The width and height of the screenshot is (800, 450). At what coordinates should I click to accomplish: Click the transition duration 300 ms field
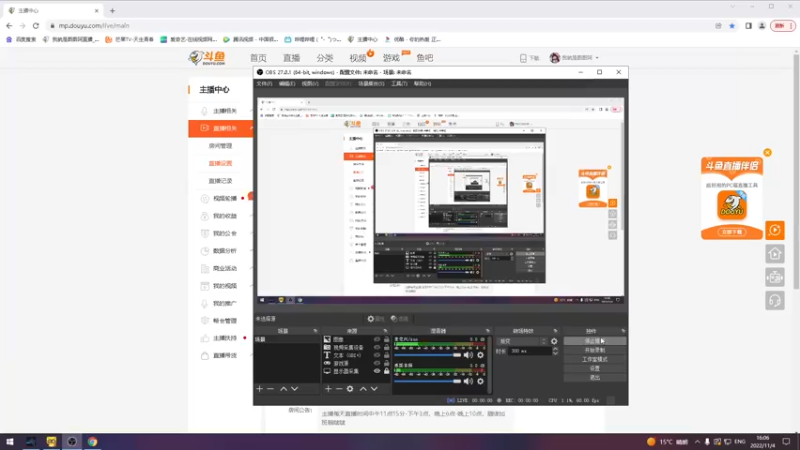(x=529, y=351)
